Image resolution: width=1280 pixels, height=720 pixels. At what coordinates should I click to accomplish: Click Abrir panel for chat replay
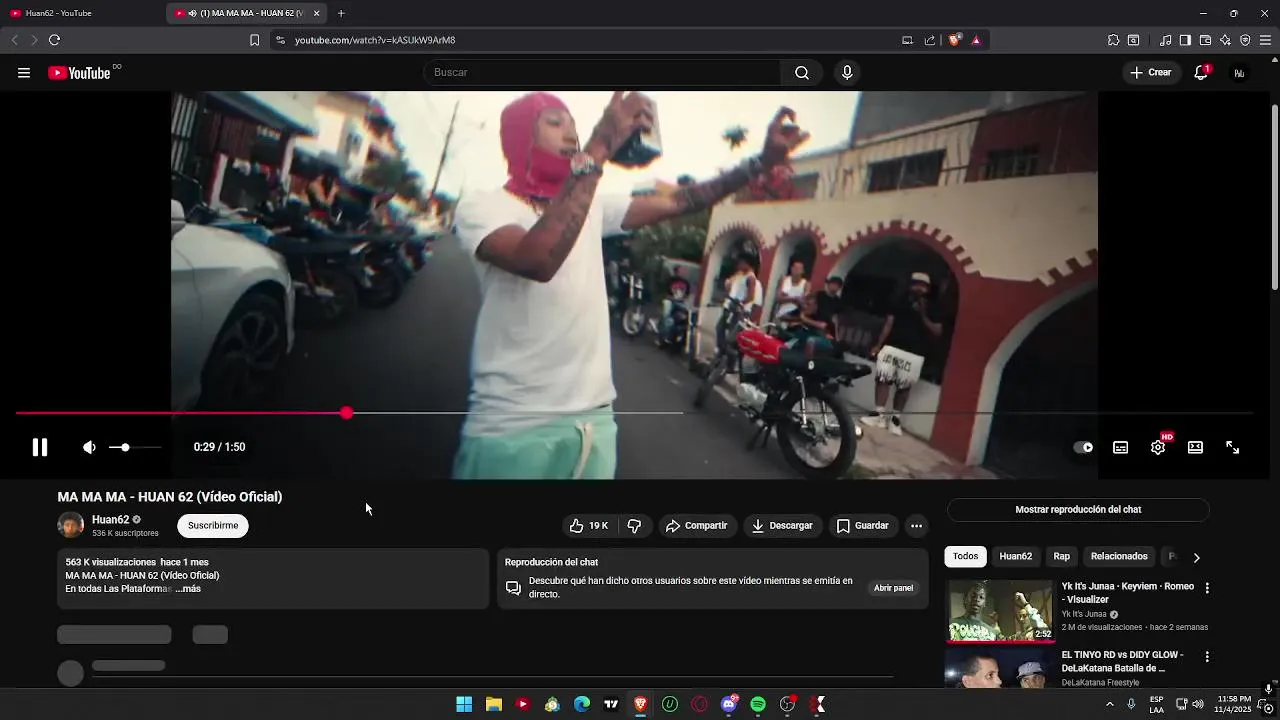pyautogui.click(x=893, y=588)
